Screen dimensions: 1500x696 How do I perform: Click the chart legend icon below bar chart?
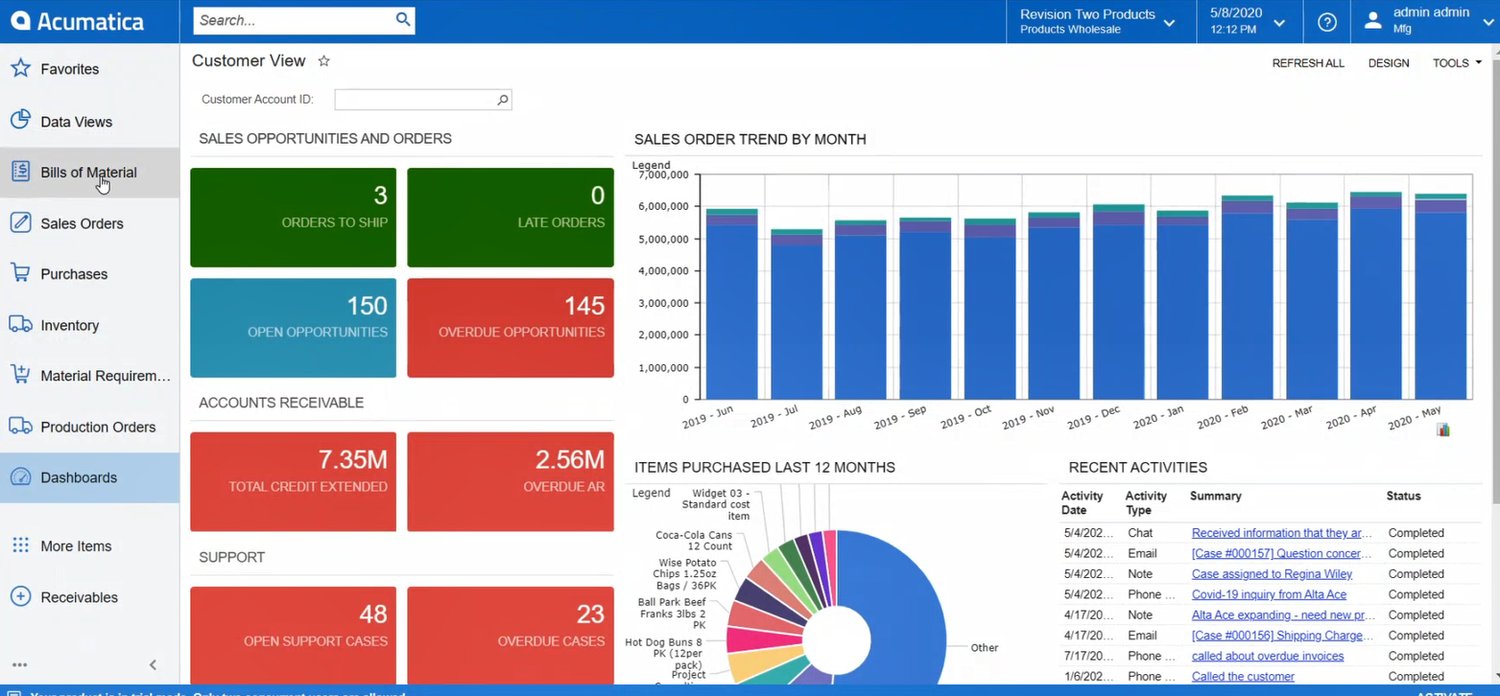tap(1443, 430)
